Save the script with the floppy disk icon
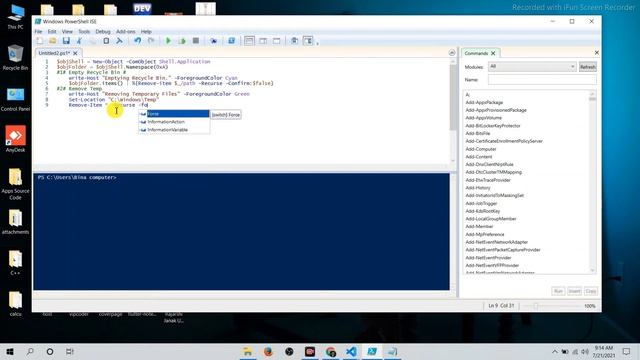Viewport: 640px width, 360px height. pos(66,41)
